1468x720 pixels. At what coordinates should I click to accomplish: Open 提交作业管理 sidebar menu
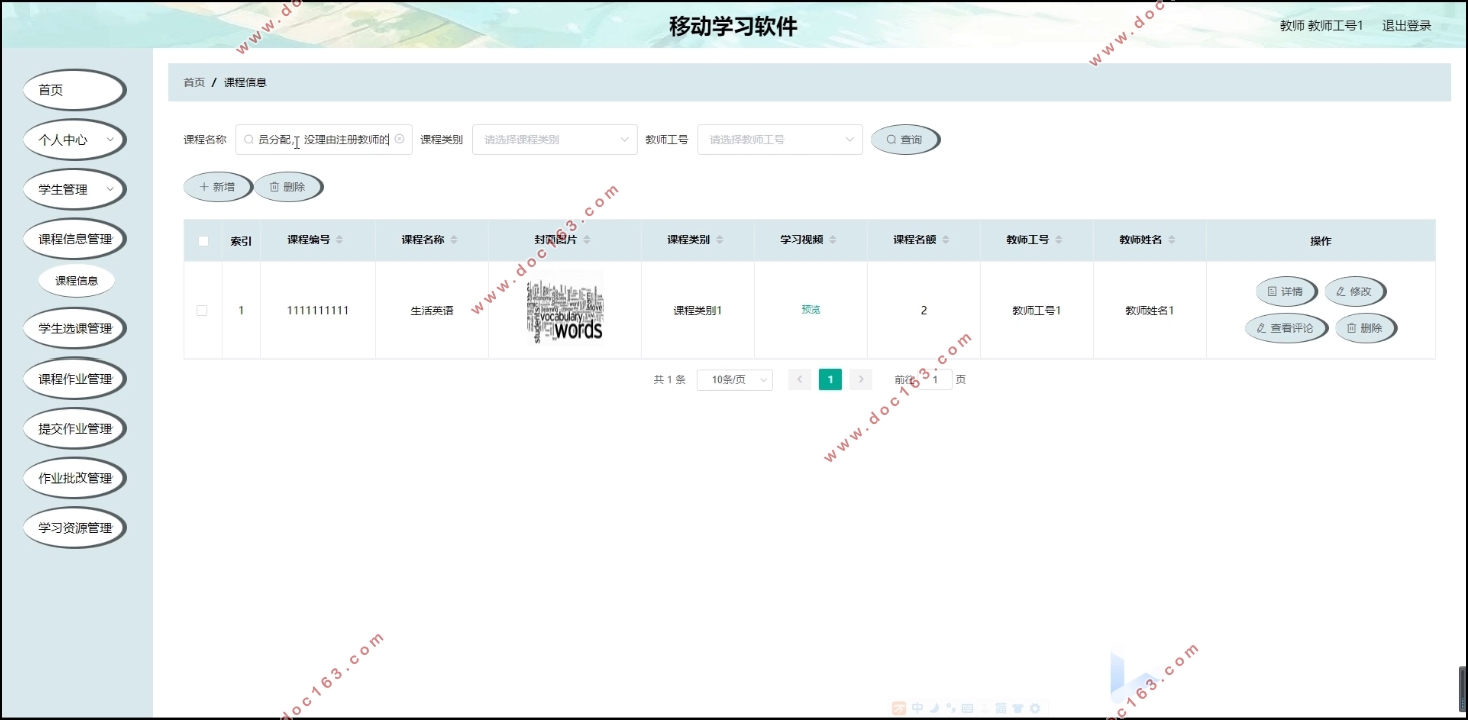coord(75,429)
